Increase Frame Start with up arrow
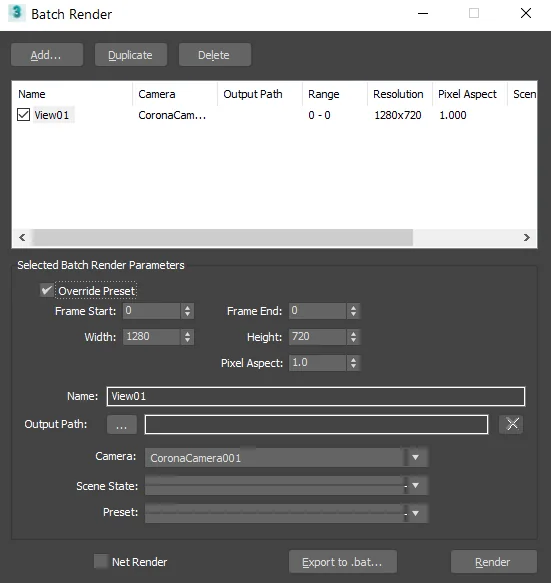551x583 pixels. click(x=187, y=307)
